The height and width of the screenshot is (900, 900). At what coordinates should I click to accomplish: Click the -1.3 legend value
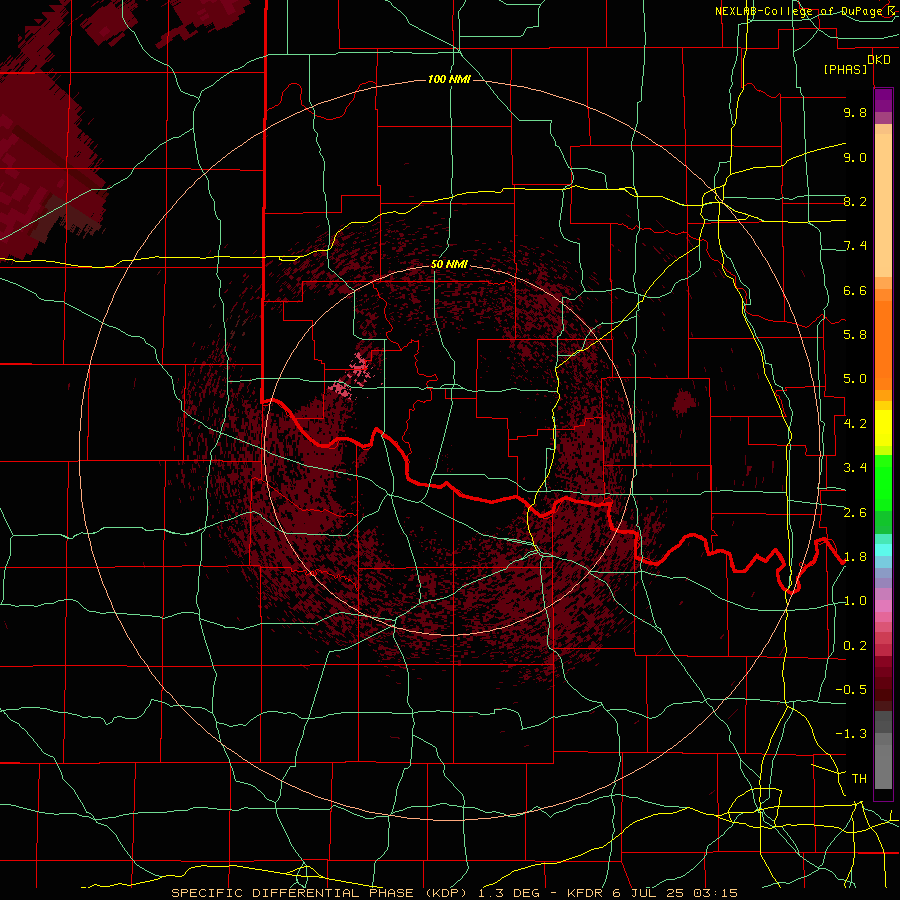coord(851,734)
